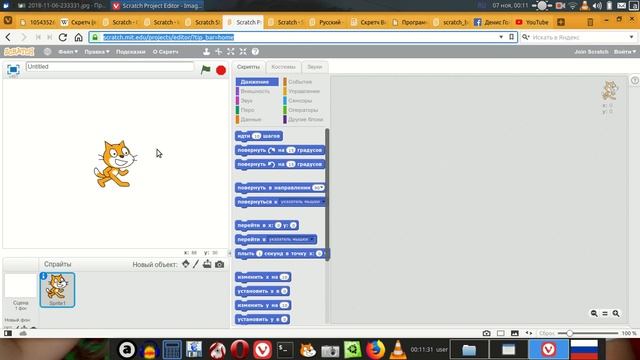Select the Grow sprite tool
The height and width of the screenshot is (360, 640).
pos(231,51)
